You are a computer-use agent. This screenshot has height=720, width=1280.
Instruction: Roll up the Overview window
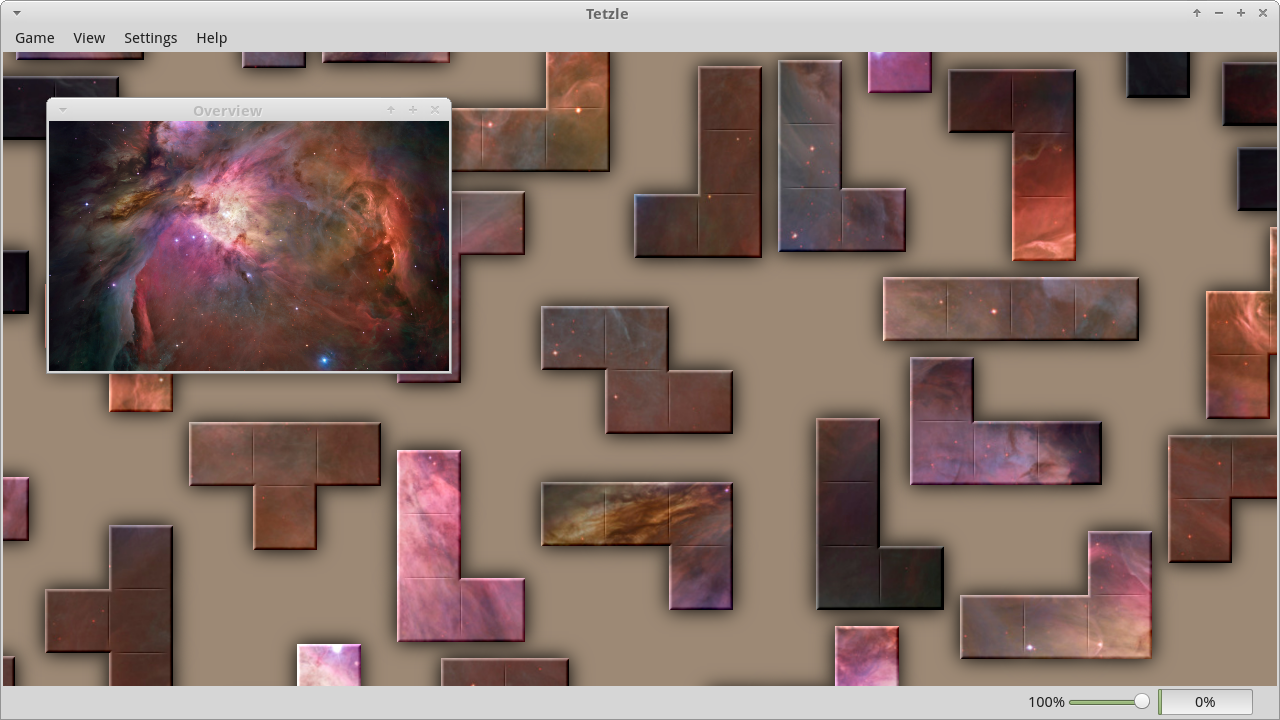(390, 110)
